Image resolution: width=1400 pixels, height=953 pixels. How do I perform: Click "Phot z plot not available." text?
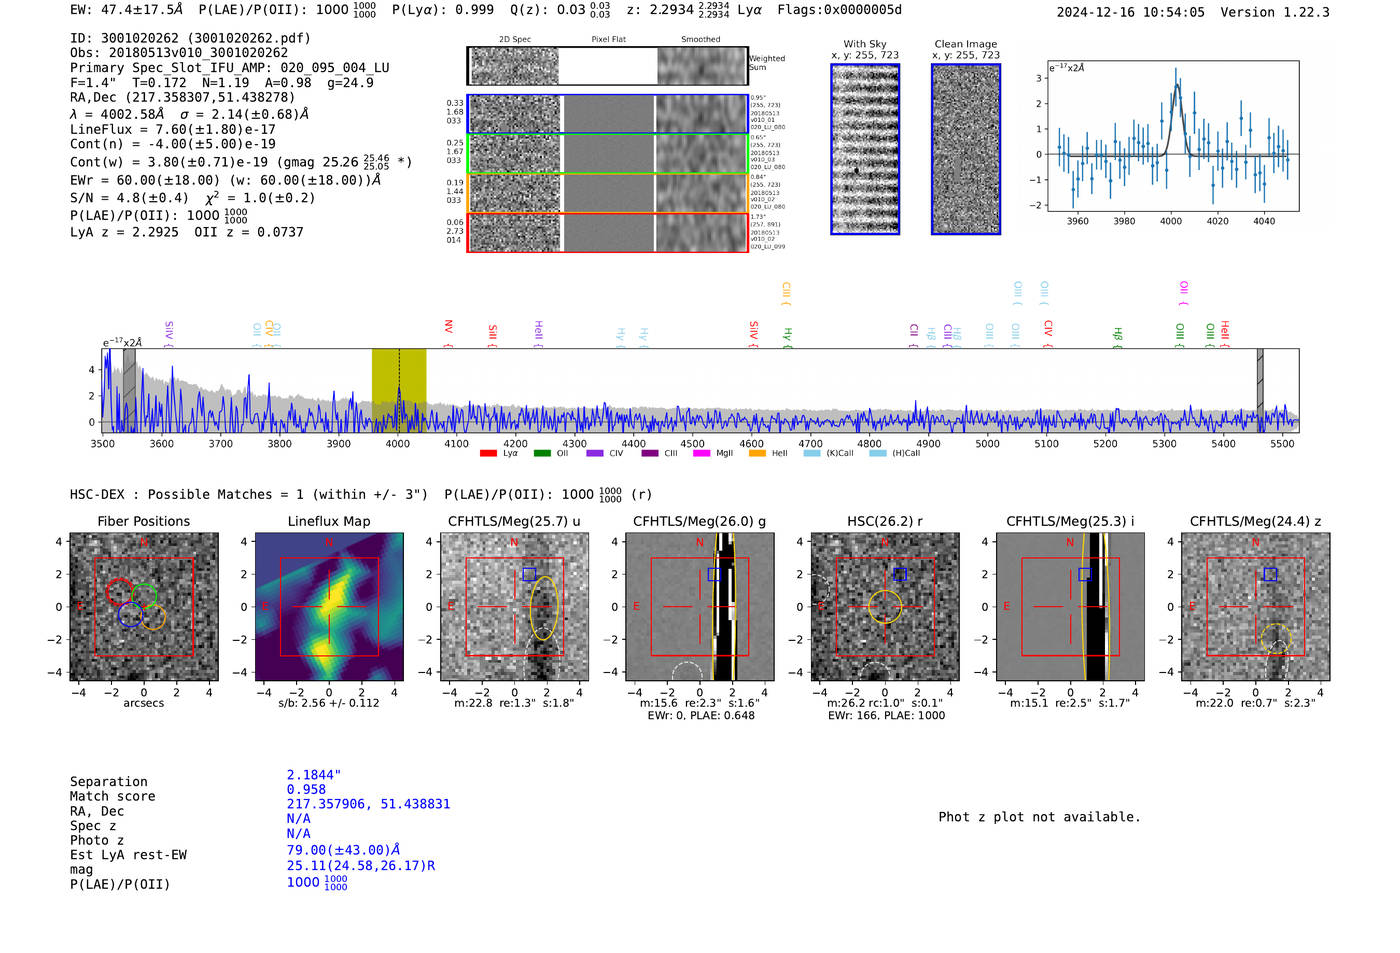[x=1039, y=817]
